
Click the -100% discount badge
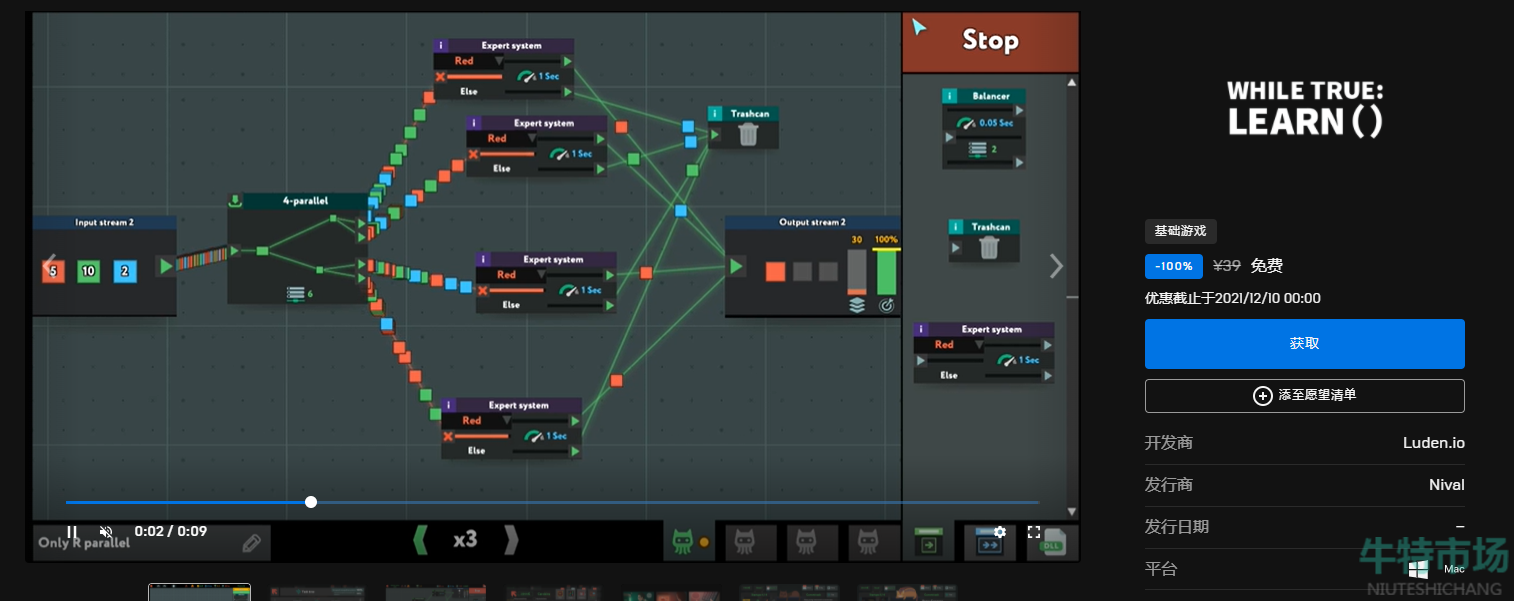click(1174, 266)
